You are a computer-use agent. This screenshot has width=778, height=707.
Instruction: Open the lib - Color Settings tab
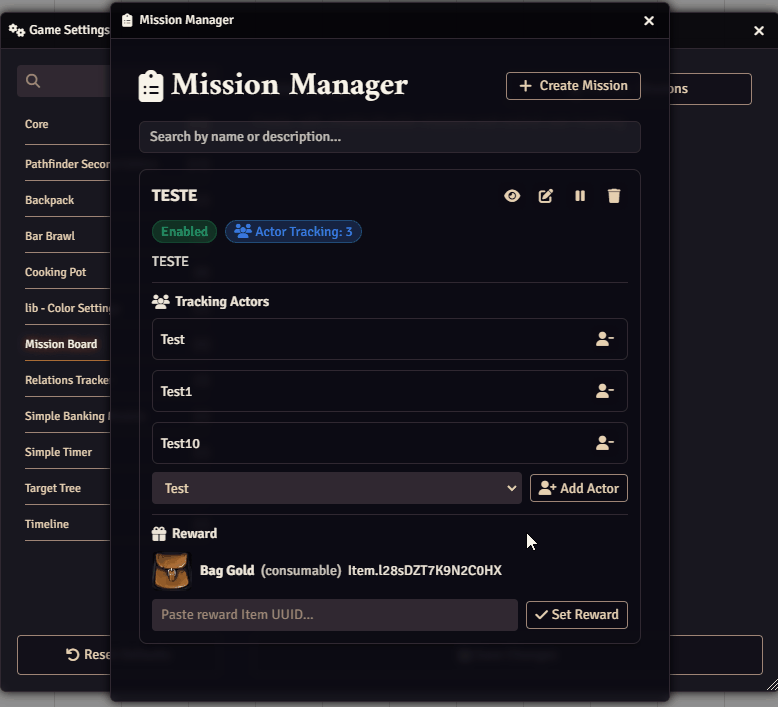[x=67, y=308]
